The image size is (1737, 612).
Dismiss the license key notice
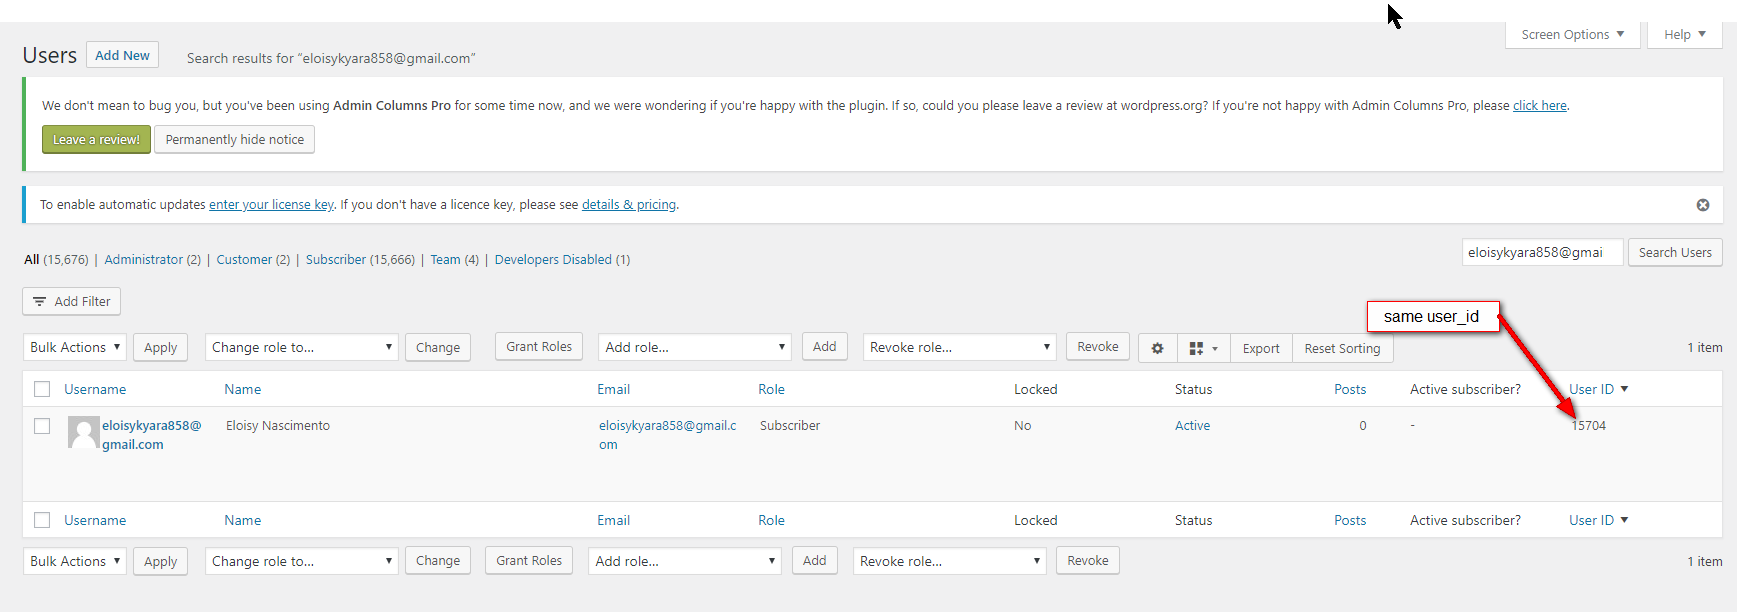pyautogui.click(x=1702, y=205)
